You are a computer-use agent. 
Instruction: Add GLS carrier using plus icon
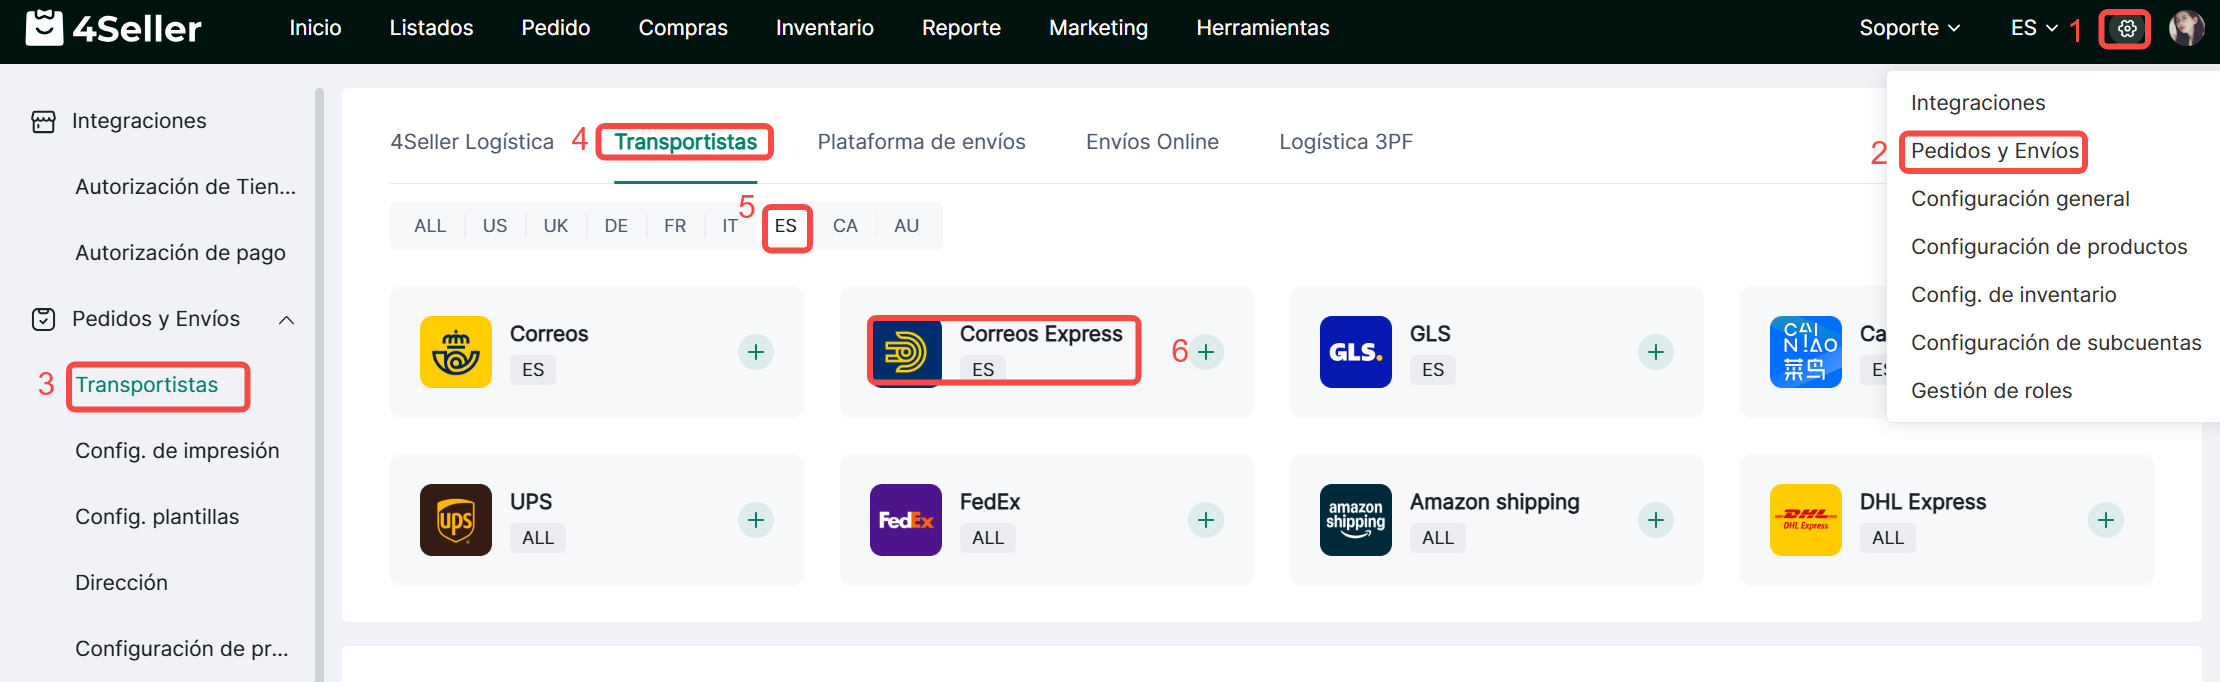pyautogui.click(x=1656, y=352)
